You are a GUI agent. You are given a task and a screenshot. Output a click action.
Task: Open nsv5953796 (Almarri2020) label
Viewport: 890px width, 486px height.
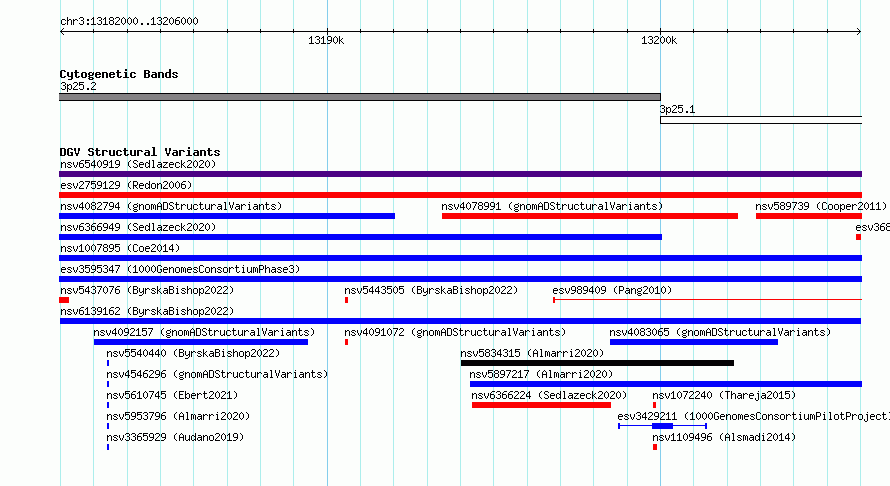point(178,416)
